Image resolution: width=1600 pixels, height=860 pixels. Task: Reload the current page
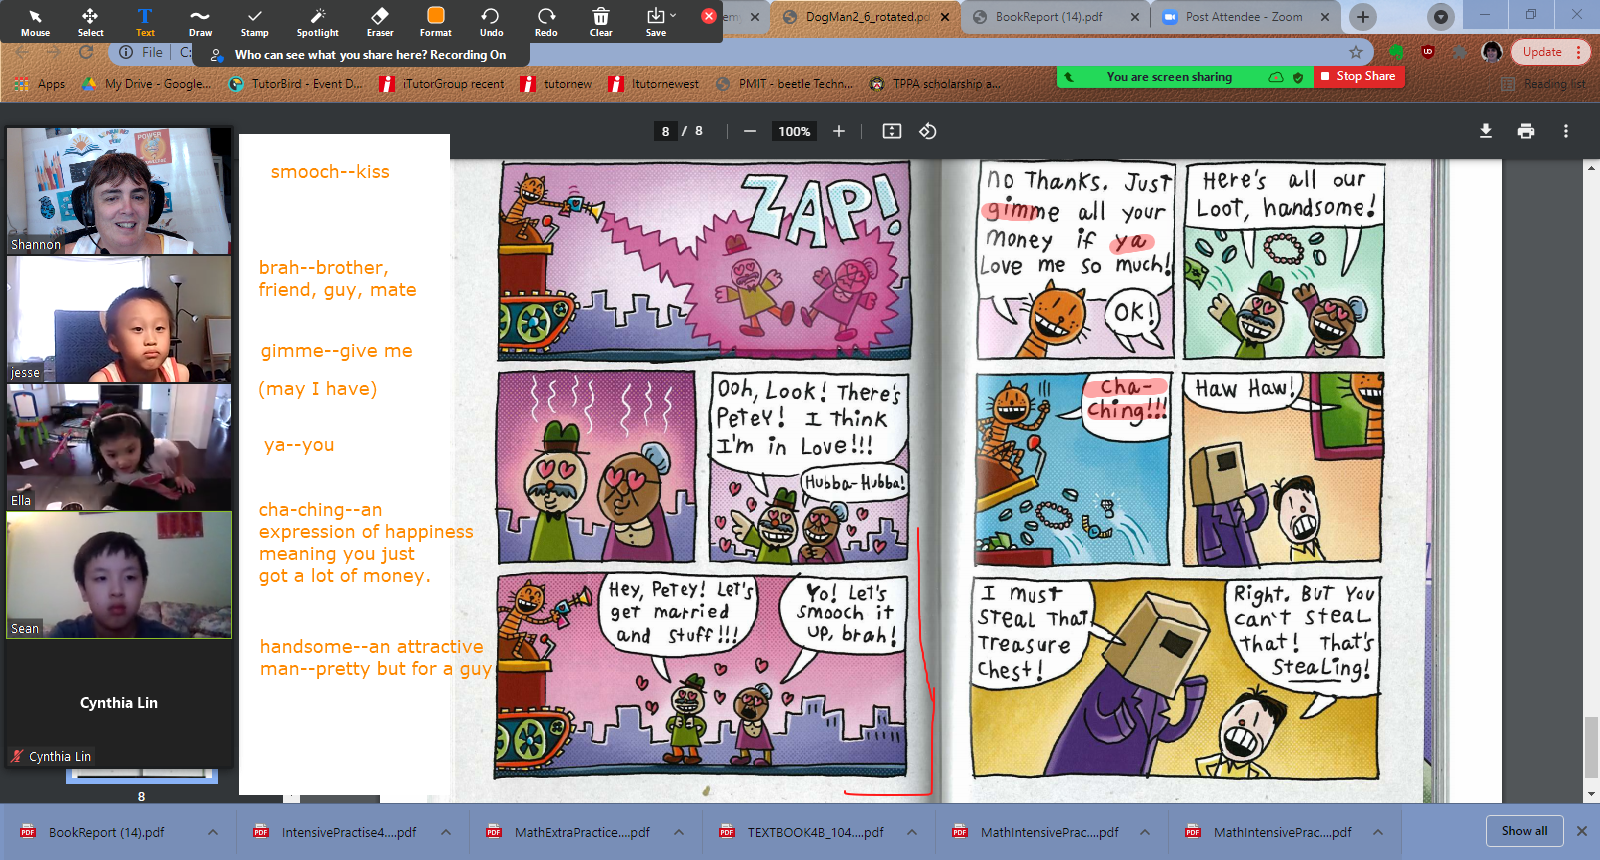coord(86,52)
